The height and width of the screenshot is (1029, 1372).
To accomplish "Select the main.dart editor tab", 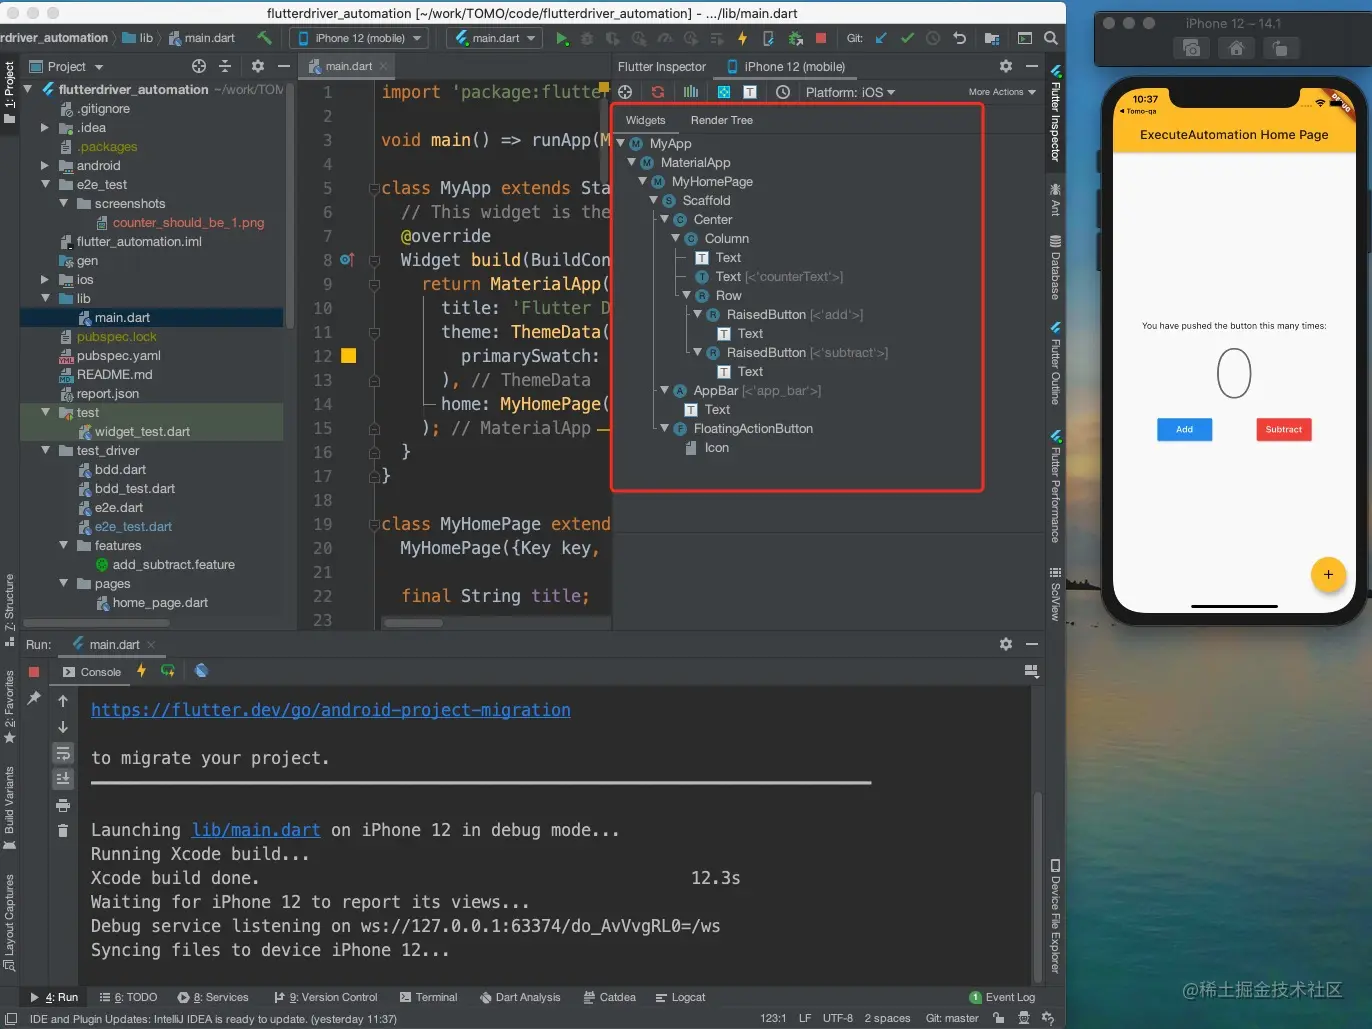I will pyautogui.click(x=348, y=66).
